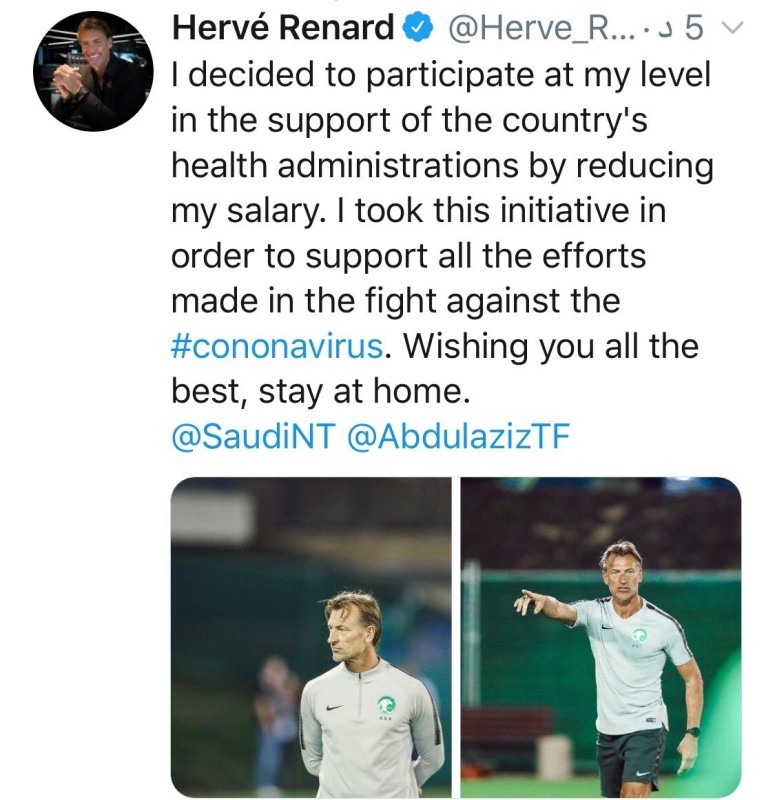Image resolution: width=775 pixels, height=800 pixels.
Task: Click the green crest on the white shirt
Action: (x=638, y=634)
